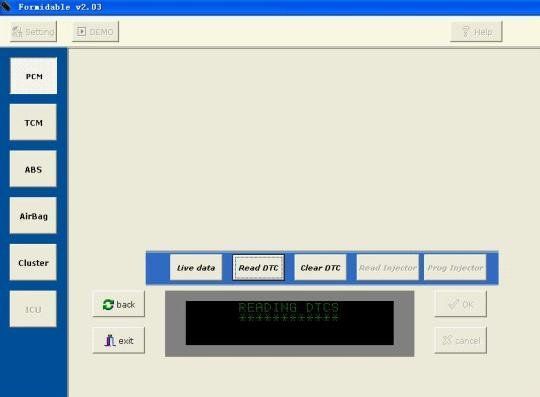Image resolution: width=540 pixels, height=397 pixels.
Task: Click the tools icon on Setting
Action: click(17, 32)
